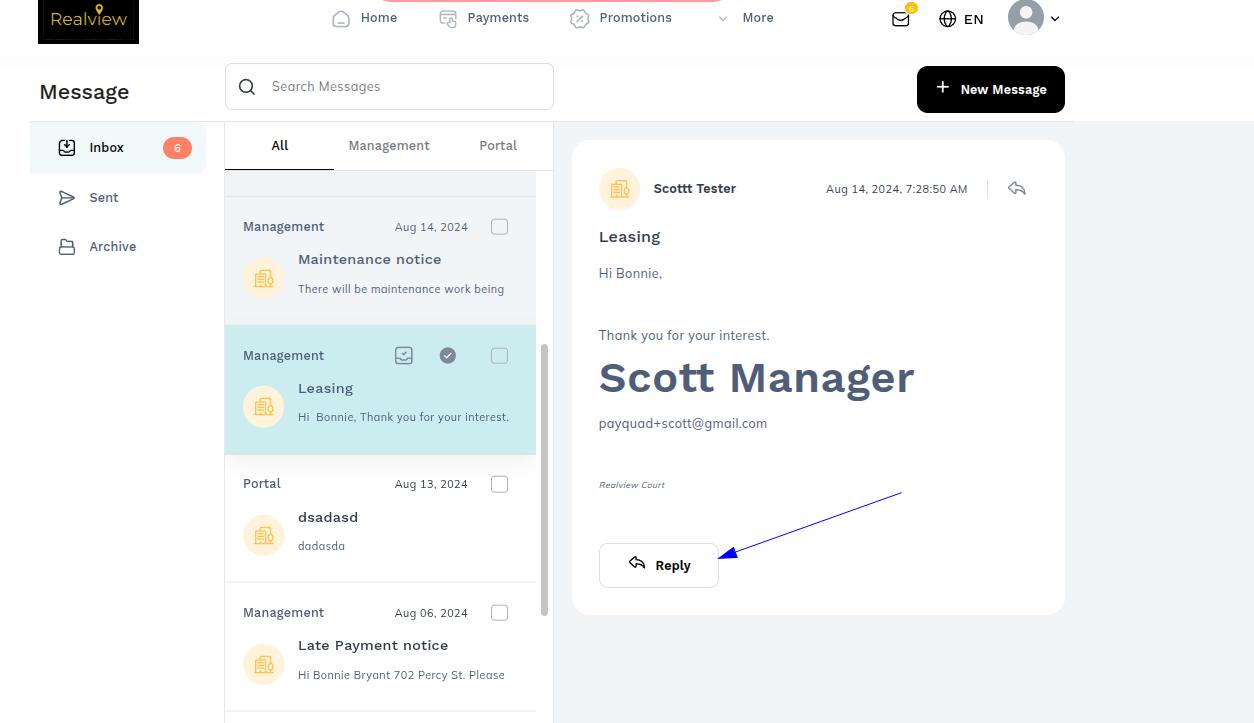Viewport: 1254px width, 723px height.
Task: Tick the dsadasd message checkbox
Action: (x=500, y=484)
